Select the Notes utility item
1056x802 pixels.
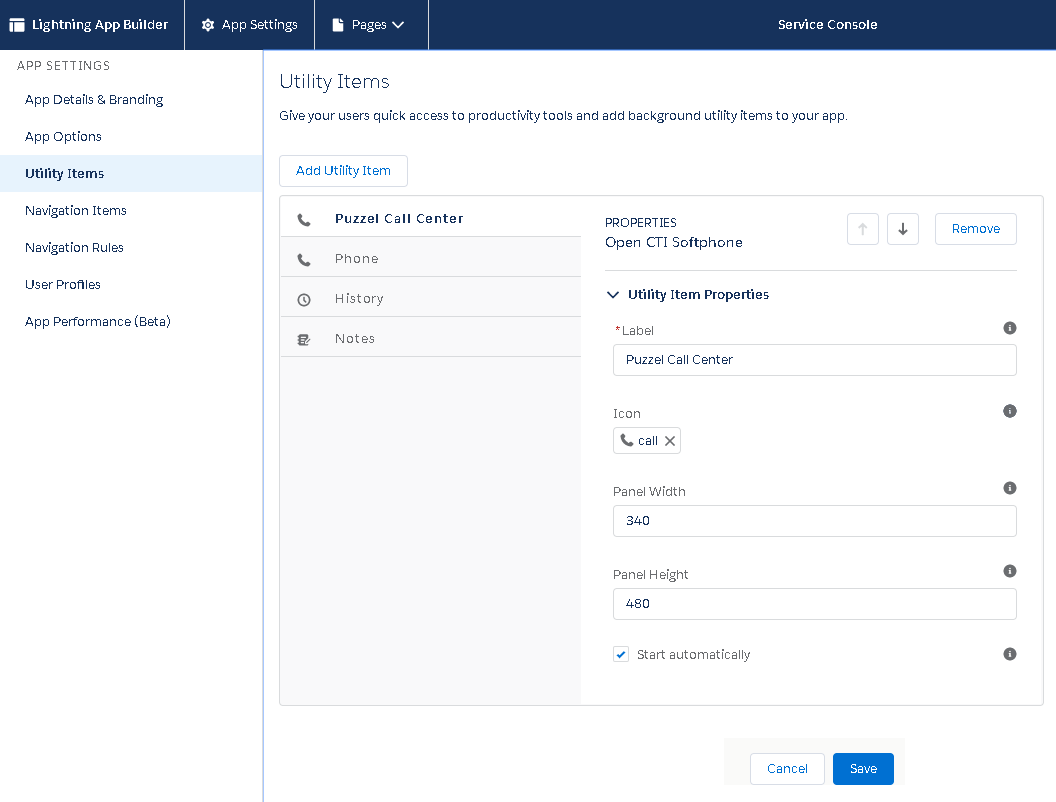[x=355, y=339]
